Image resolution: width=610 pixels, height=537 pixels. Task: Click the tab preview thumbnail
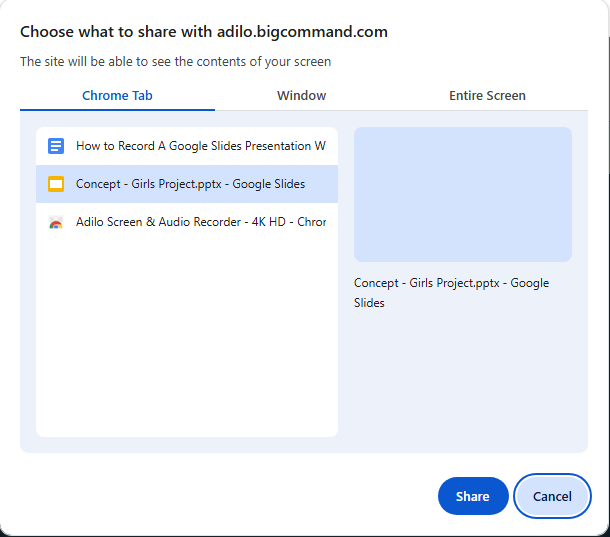(x=463, y=194)
